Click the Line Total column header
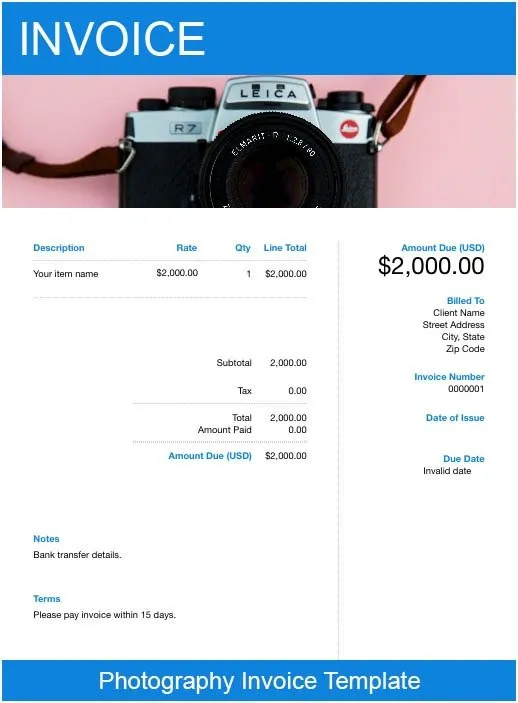The image size is (518, 703). click(x=285, y=247)
